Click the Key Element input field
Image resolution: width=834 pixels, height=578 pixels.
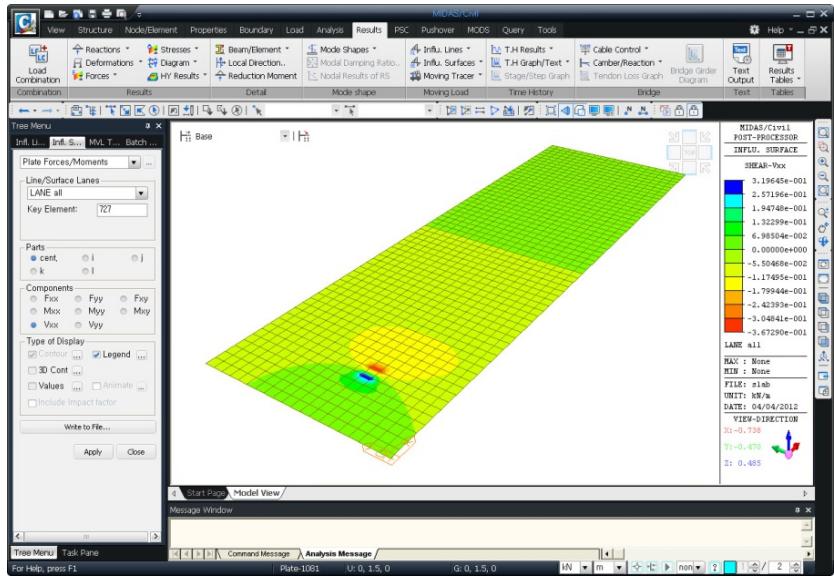pyautogui.click(x=122, y=210)
